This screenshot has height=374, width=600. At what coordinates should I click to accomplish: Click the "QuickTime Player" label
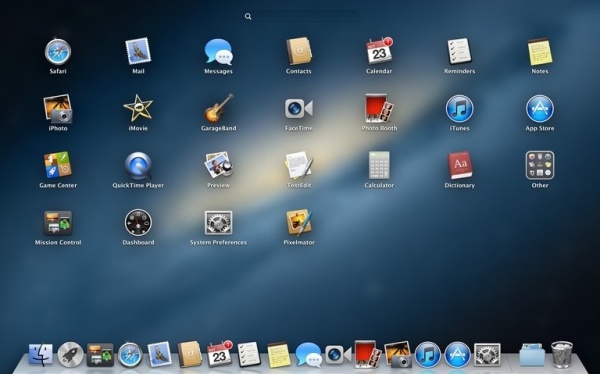pyautogui.click(x=138, y=185)
